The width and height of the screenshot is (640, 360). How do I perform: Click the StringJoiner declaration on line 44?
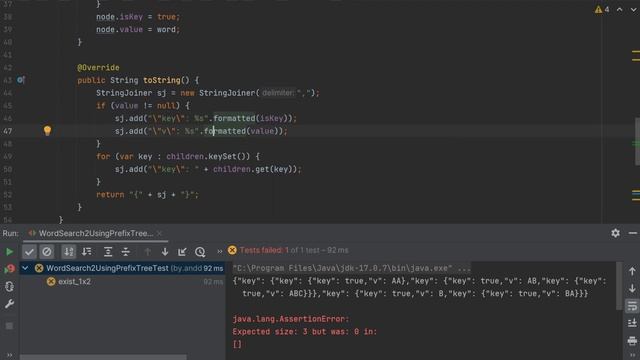208,93
